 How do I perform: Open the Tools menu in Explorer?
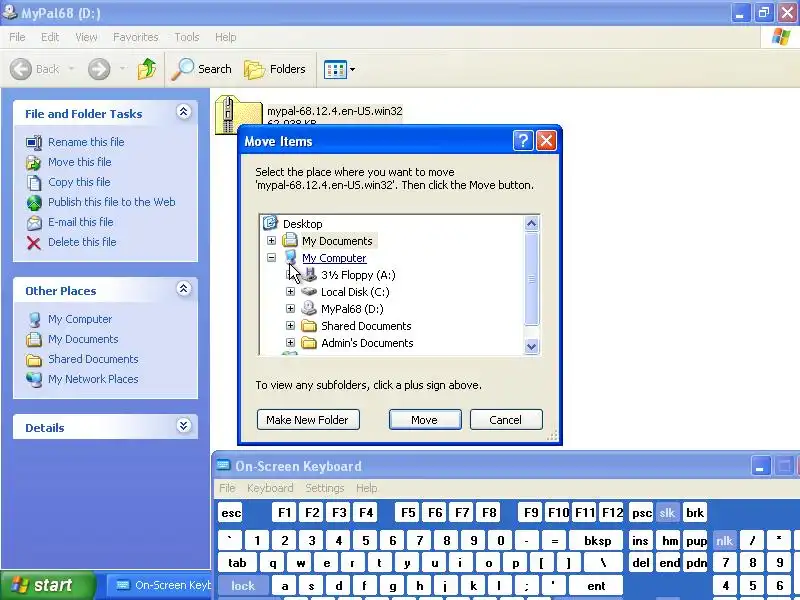(187, 37)
